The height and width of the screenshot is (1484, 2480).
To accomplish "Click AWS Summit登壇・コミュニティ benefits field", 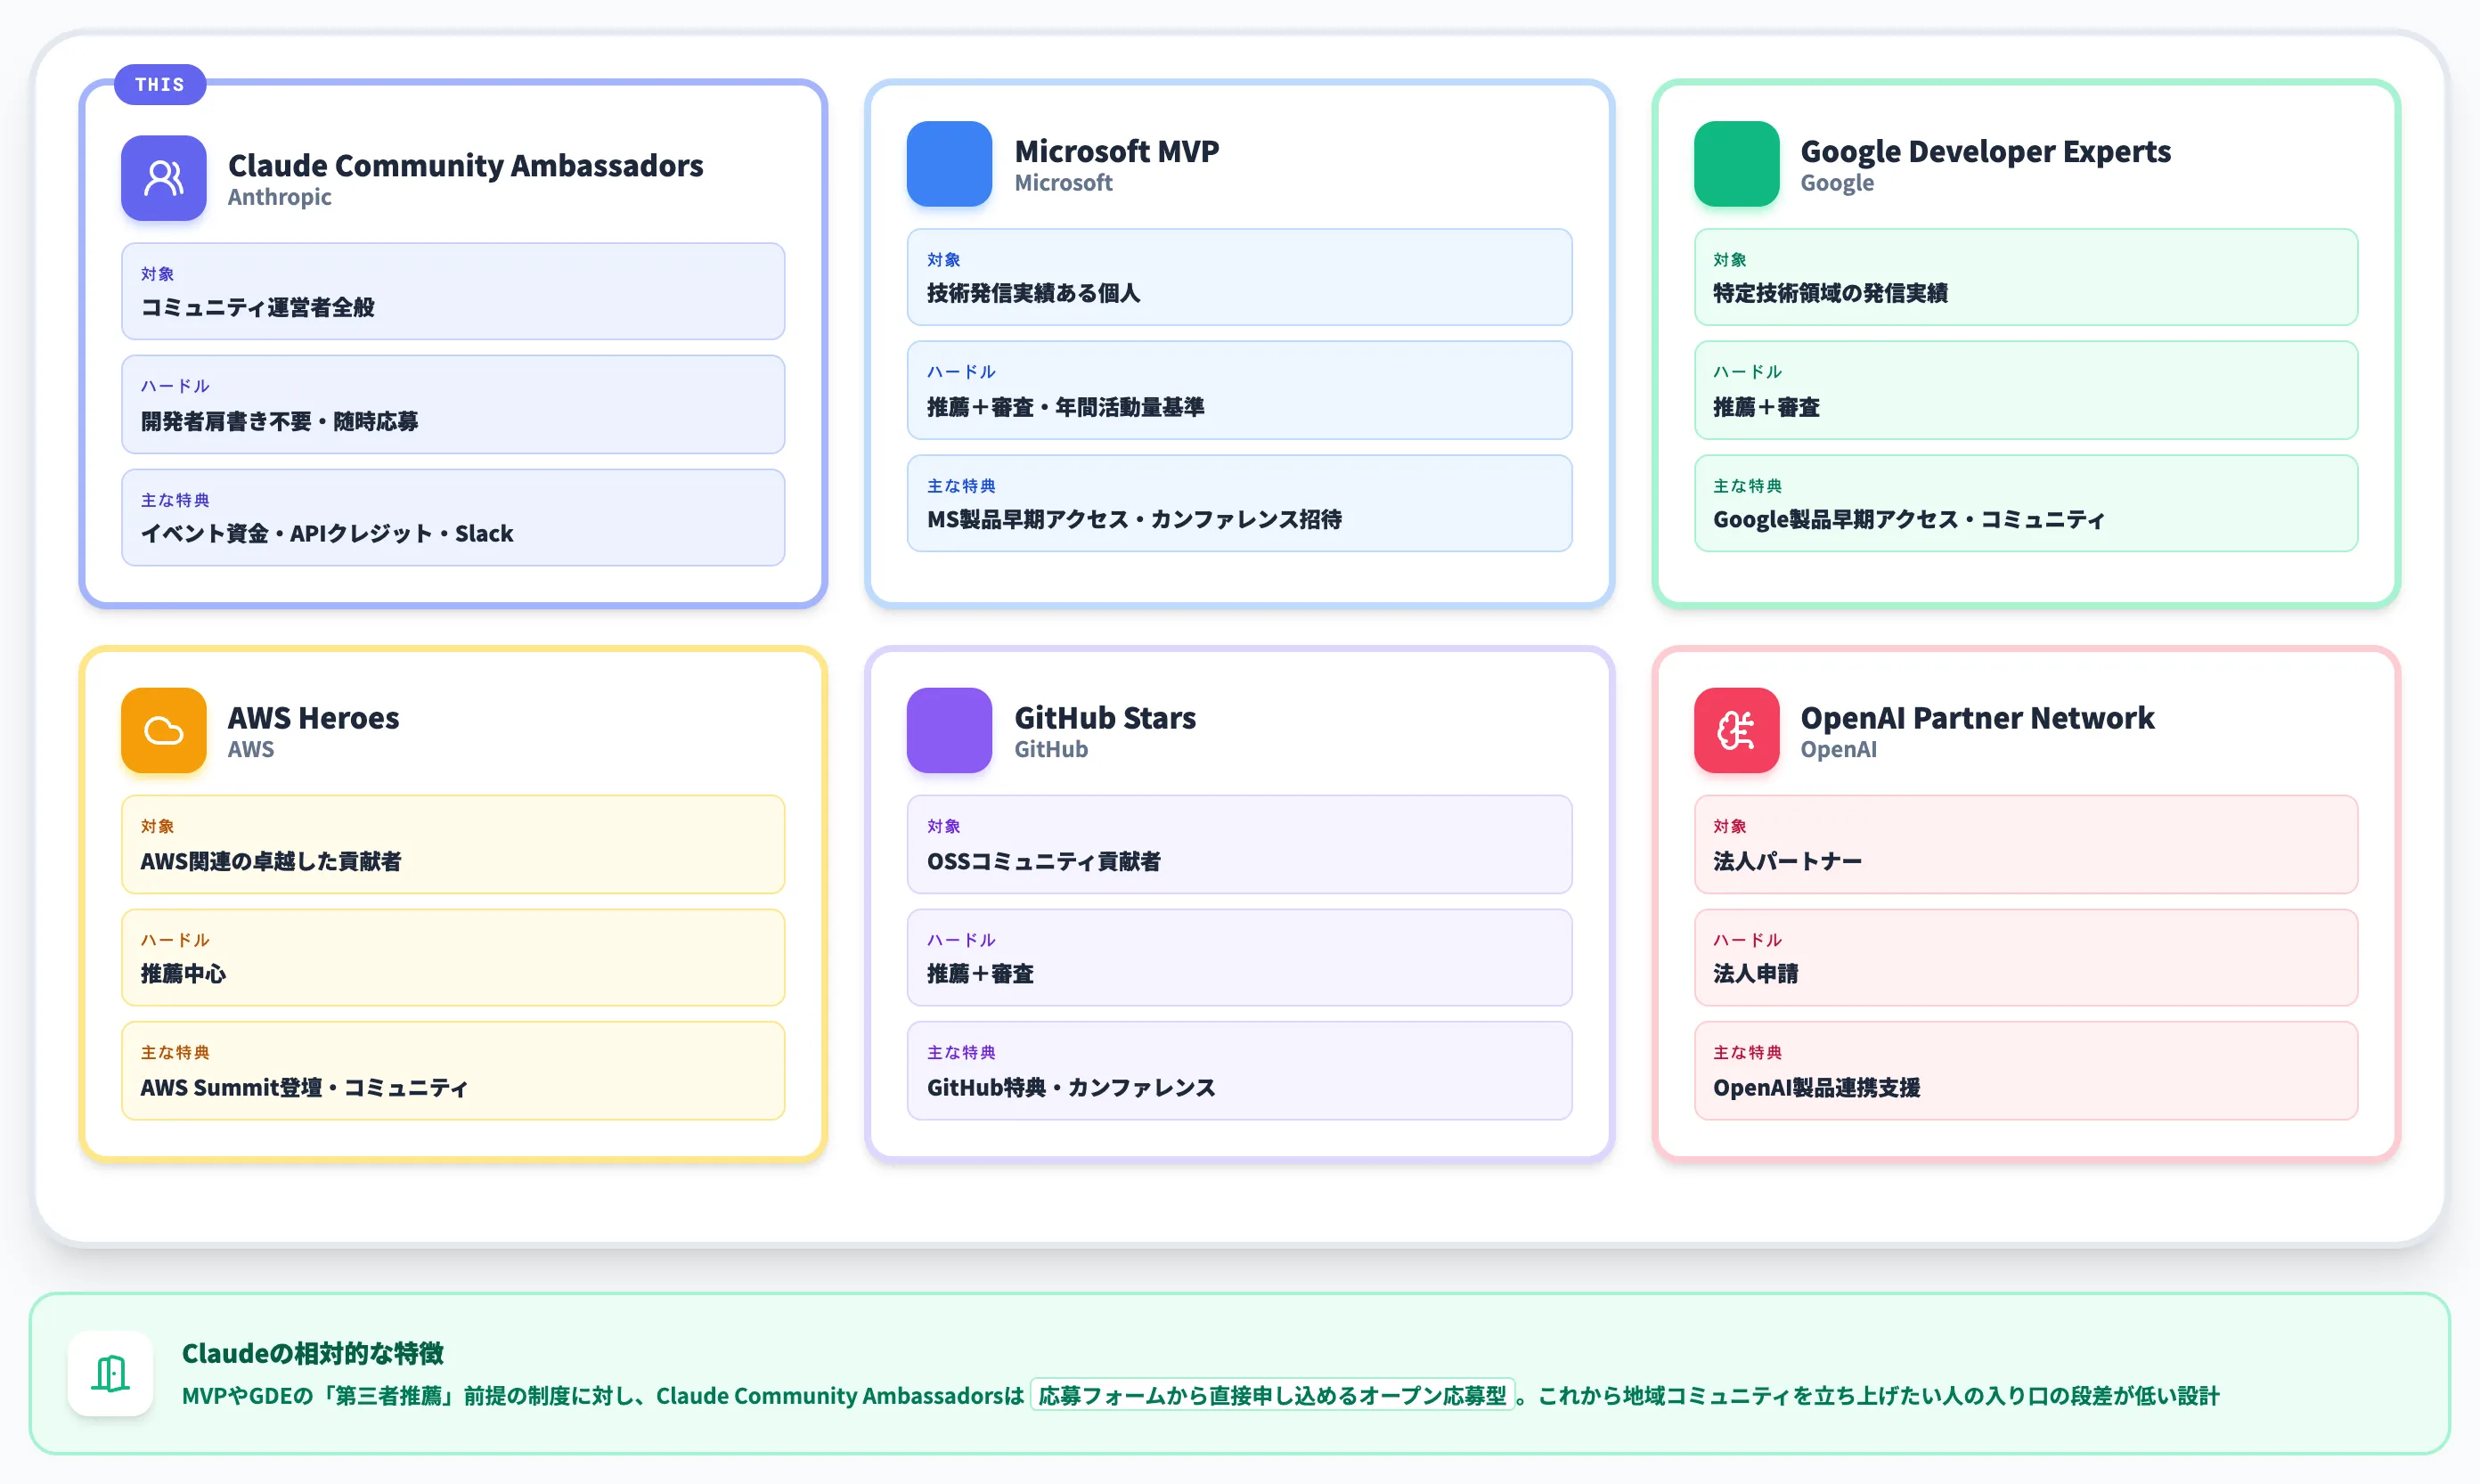I will [453, 1070].
